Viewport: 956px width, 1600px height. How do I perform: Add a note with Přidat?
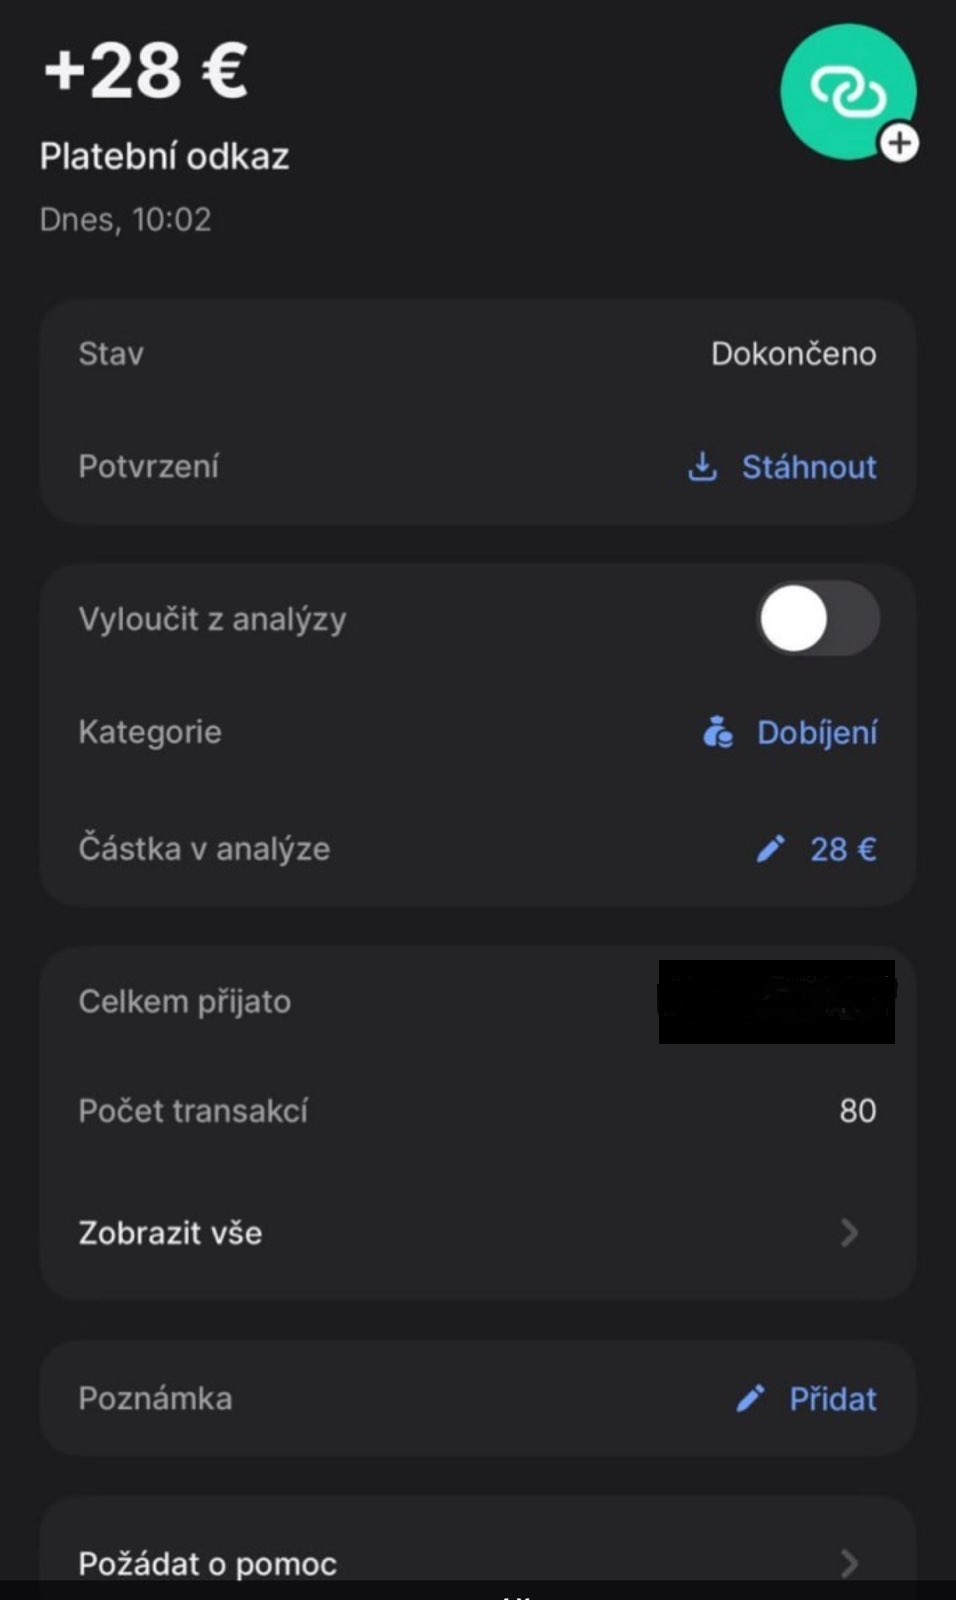[832, 1398]
